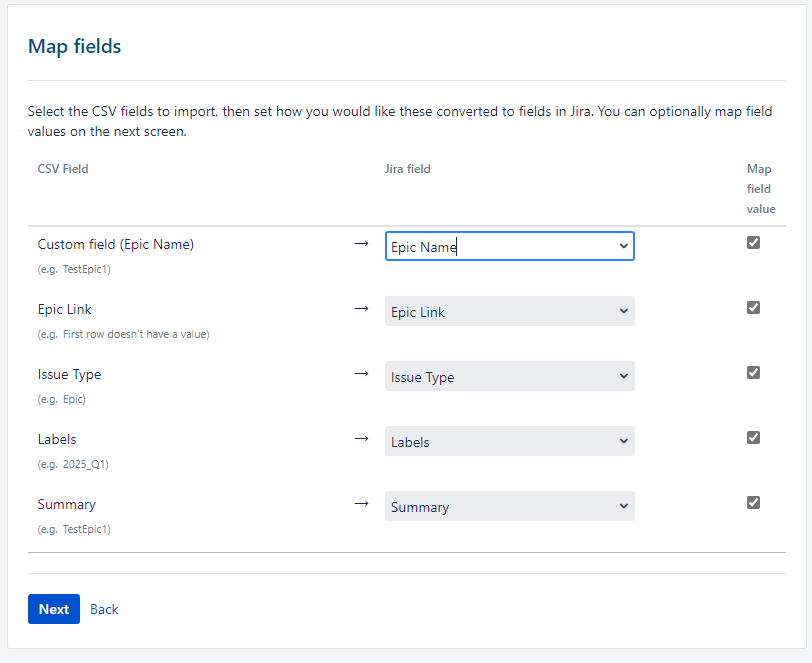812x663 pixels.
Task: Click the arrow icon in the Summary row
Action: pos(361,503)
